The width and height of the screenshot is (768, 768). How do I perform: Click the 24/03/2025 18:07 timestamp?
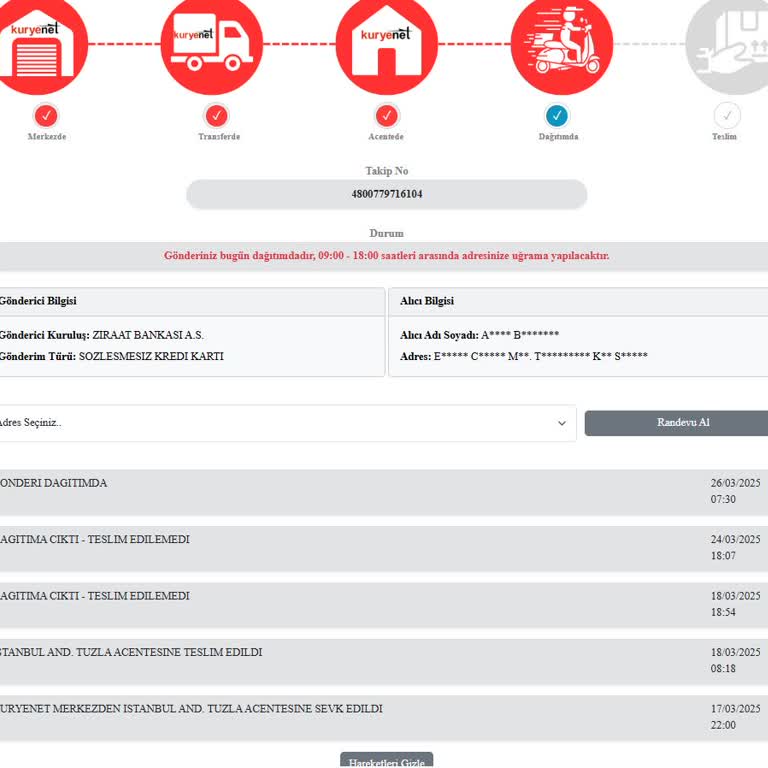[735, 547]
